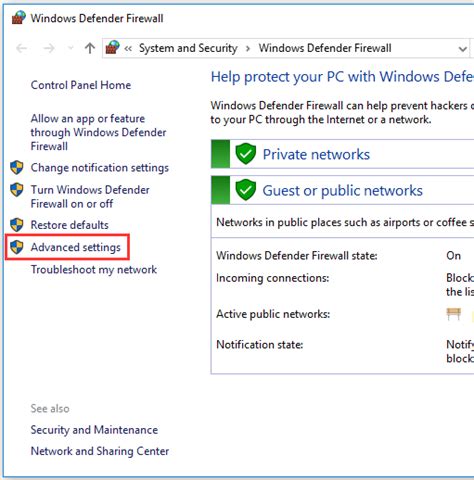Open Security and Maintenance link
The image size is (474, 480).
click(94, 430)
